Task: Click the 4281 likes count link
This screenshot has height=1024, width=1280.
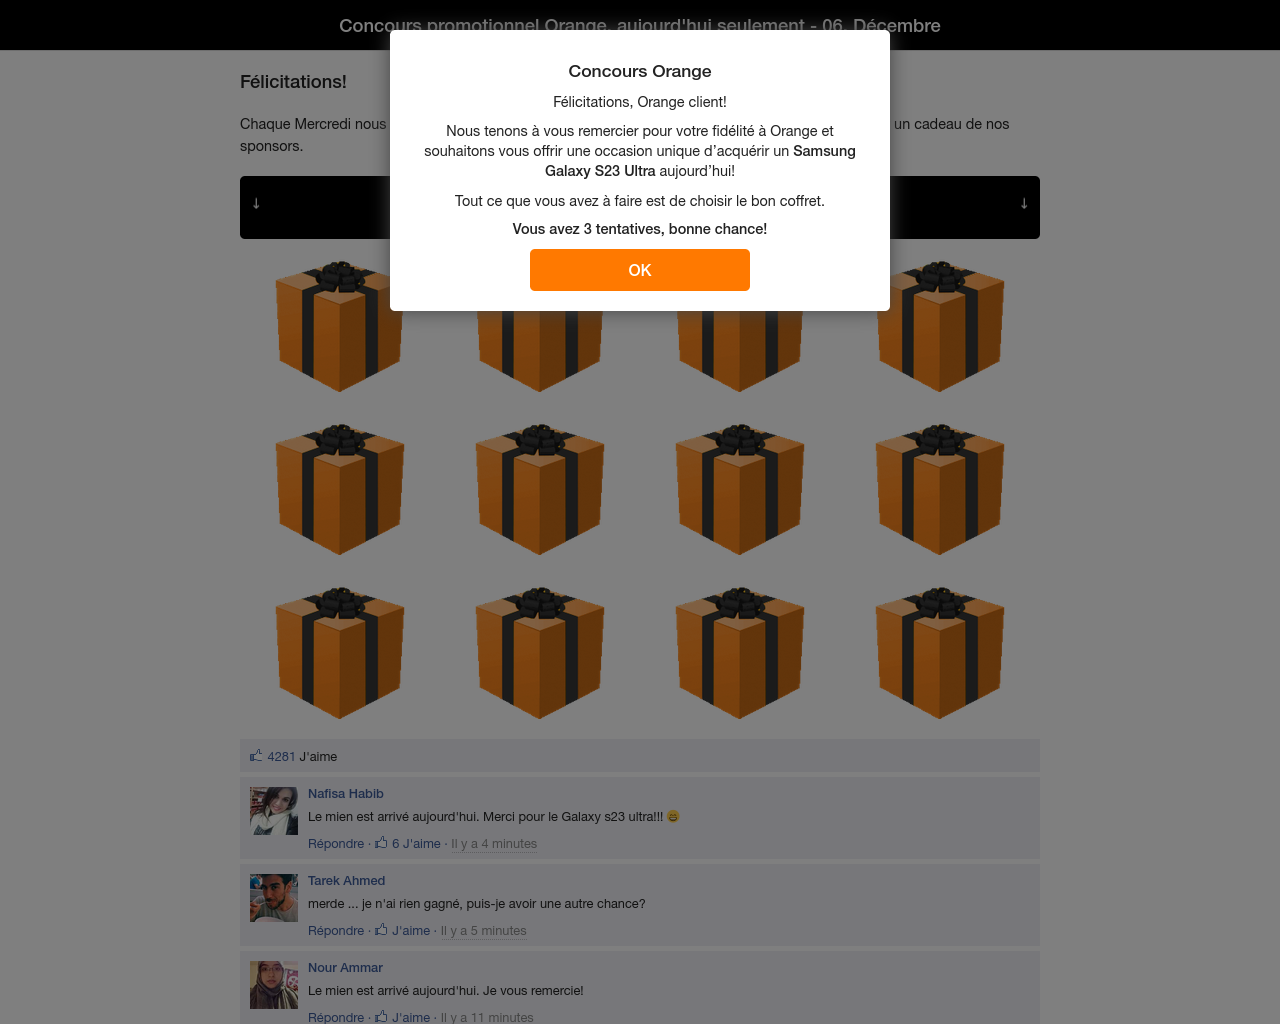Action: [281, 756]
